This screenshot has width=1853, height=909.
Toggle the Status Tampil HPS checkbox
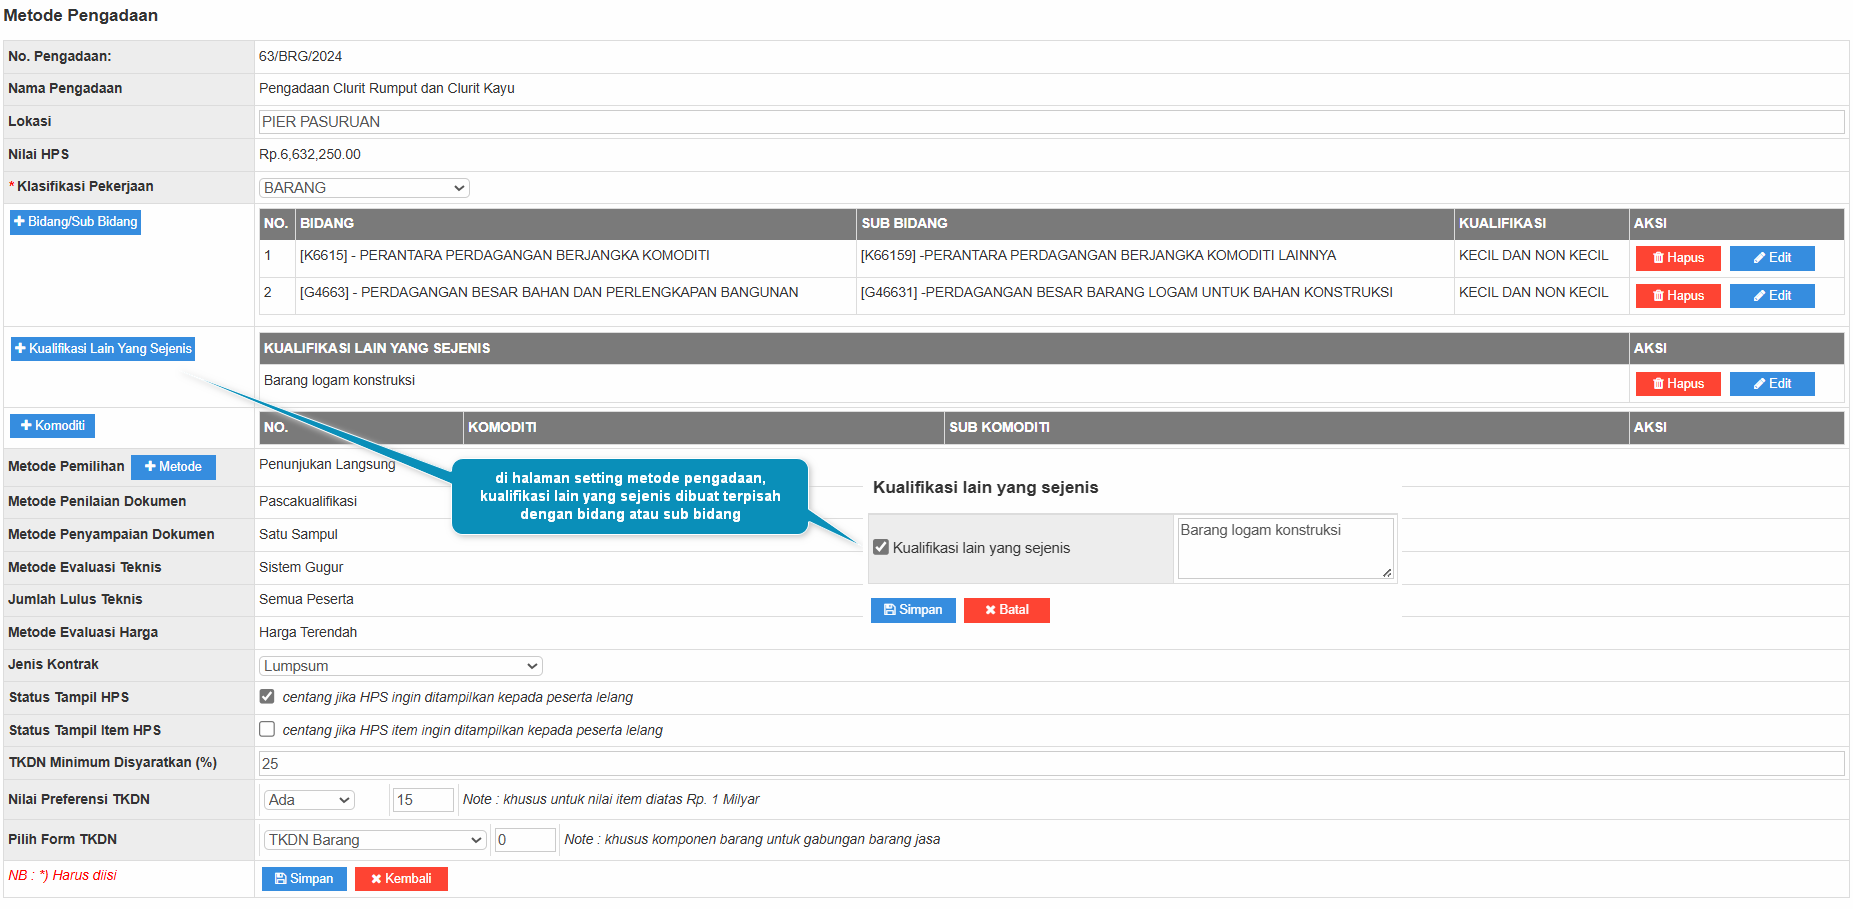(x=267, y=697)
